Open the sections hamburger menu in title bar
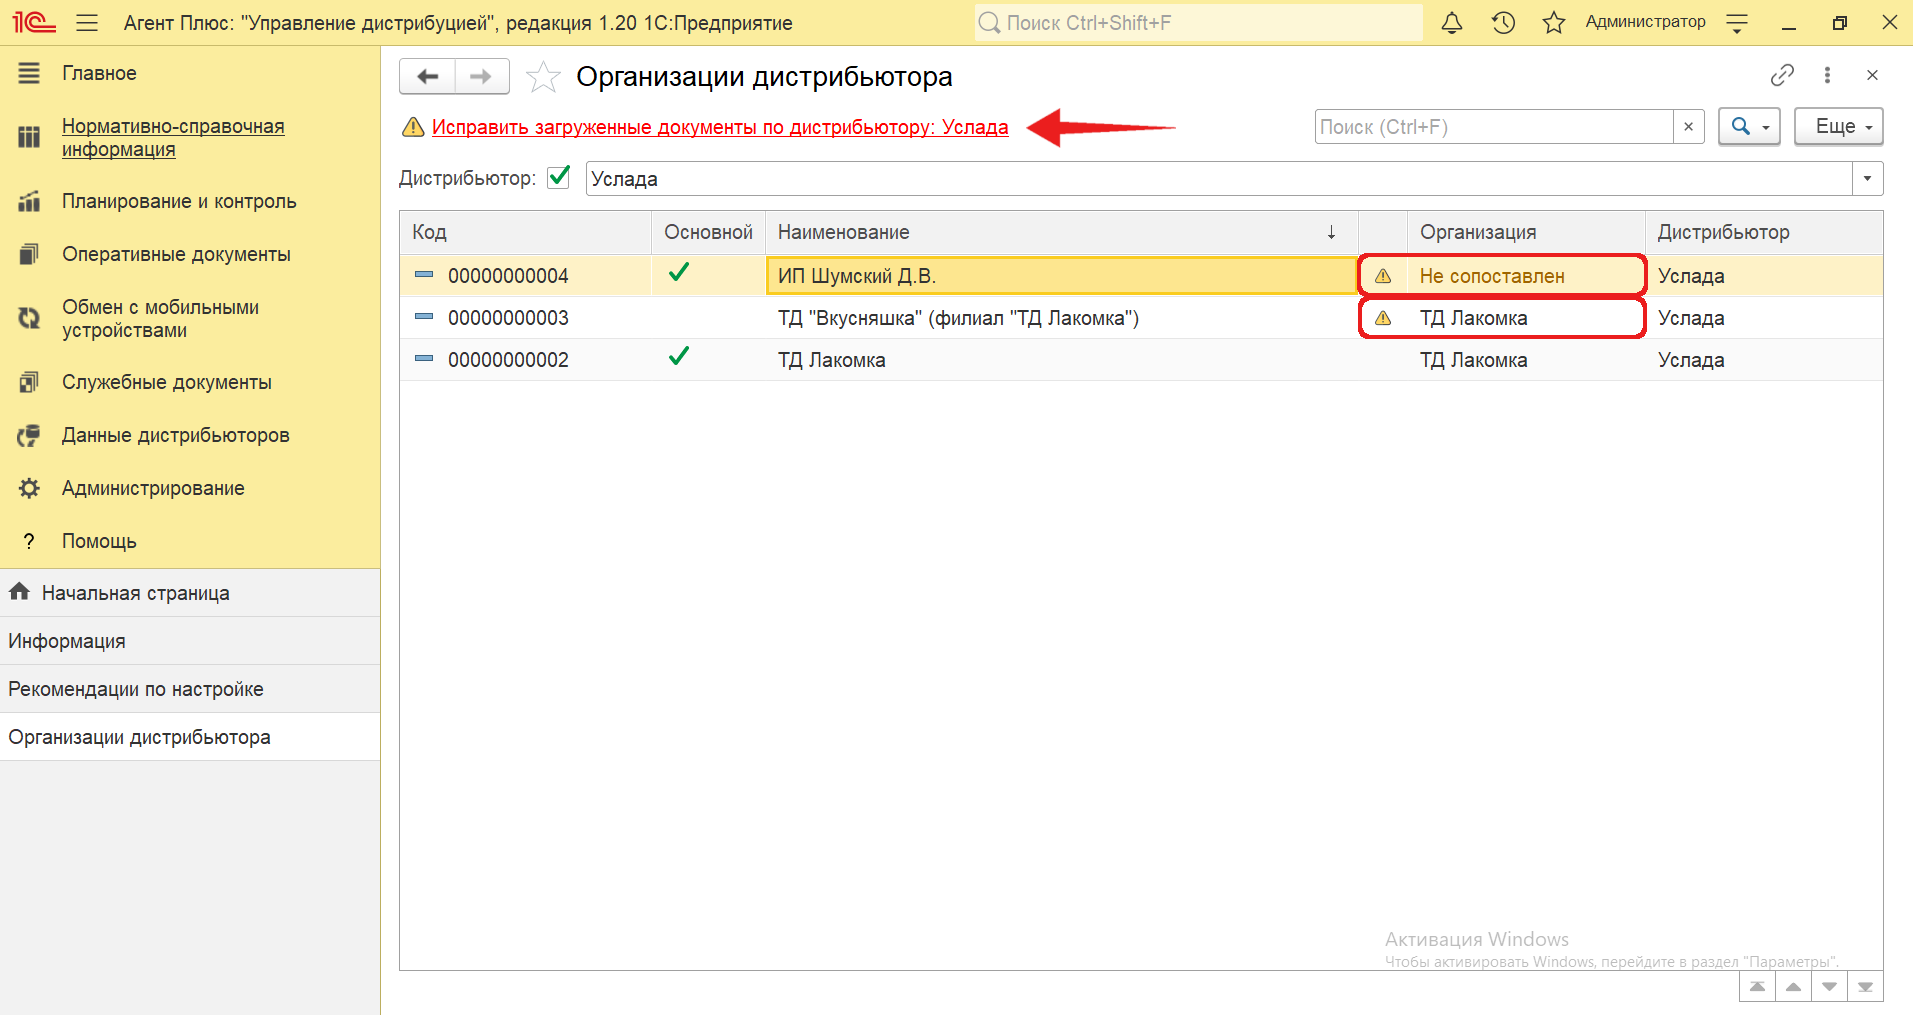Viewport: 1913px width, 1015px height. coord(87,22)
